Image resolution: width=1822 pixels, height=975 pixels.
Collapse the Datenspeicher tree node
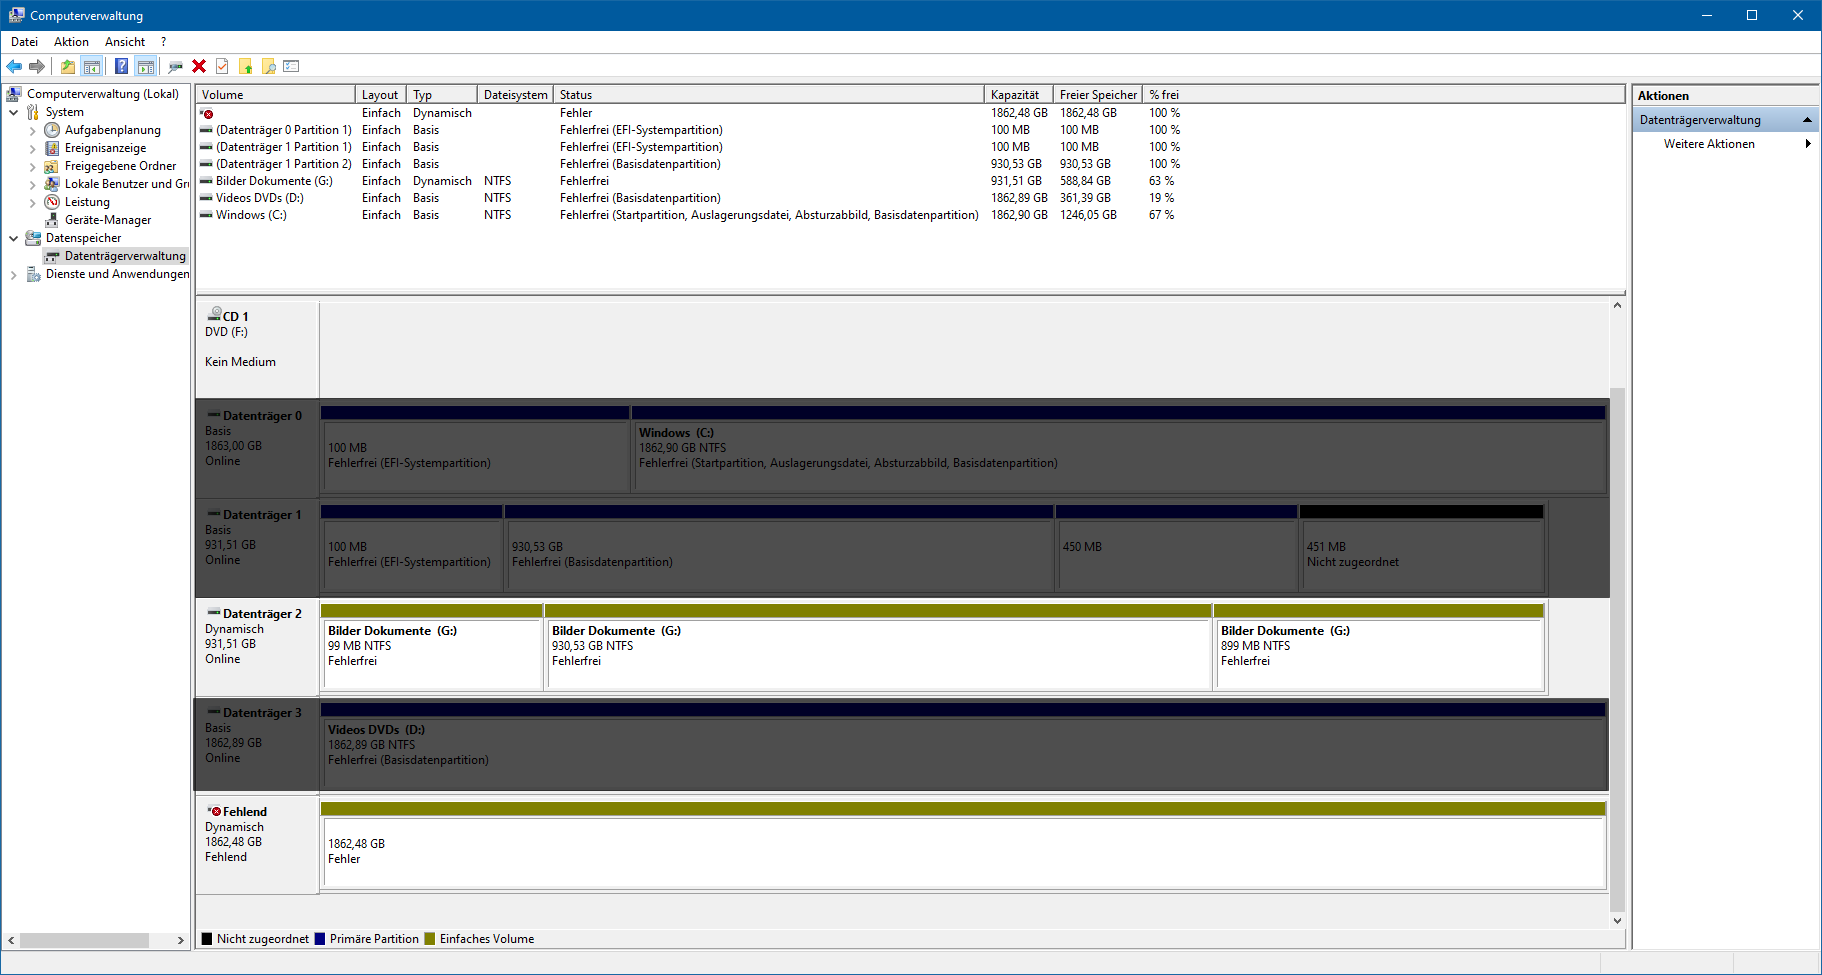point(13,238)
